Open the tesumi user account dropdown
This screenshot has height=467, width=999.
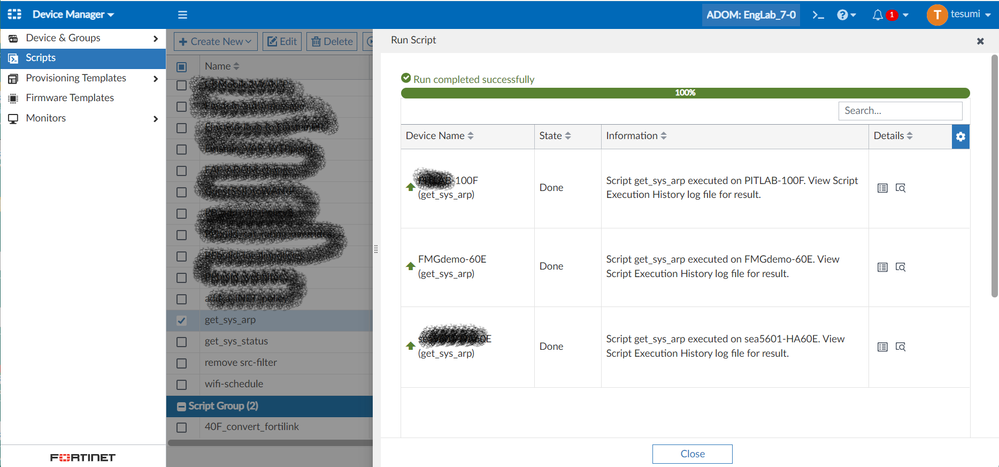pyautogui.click(x=972, y=15)
